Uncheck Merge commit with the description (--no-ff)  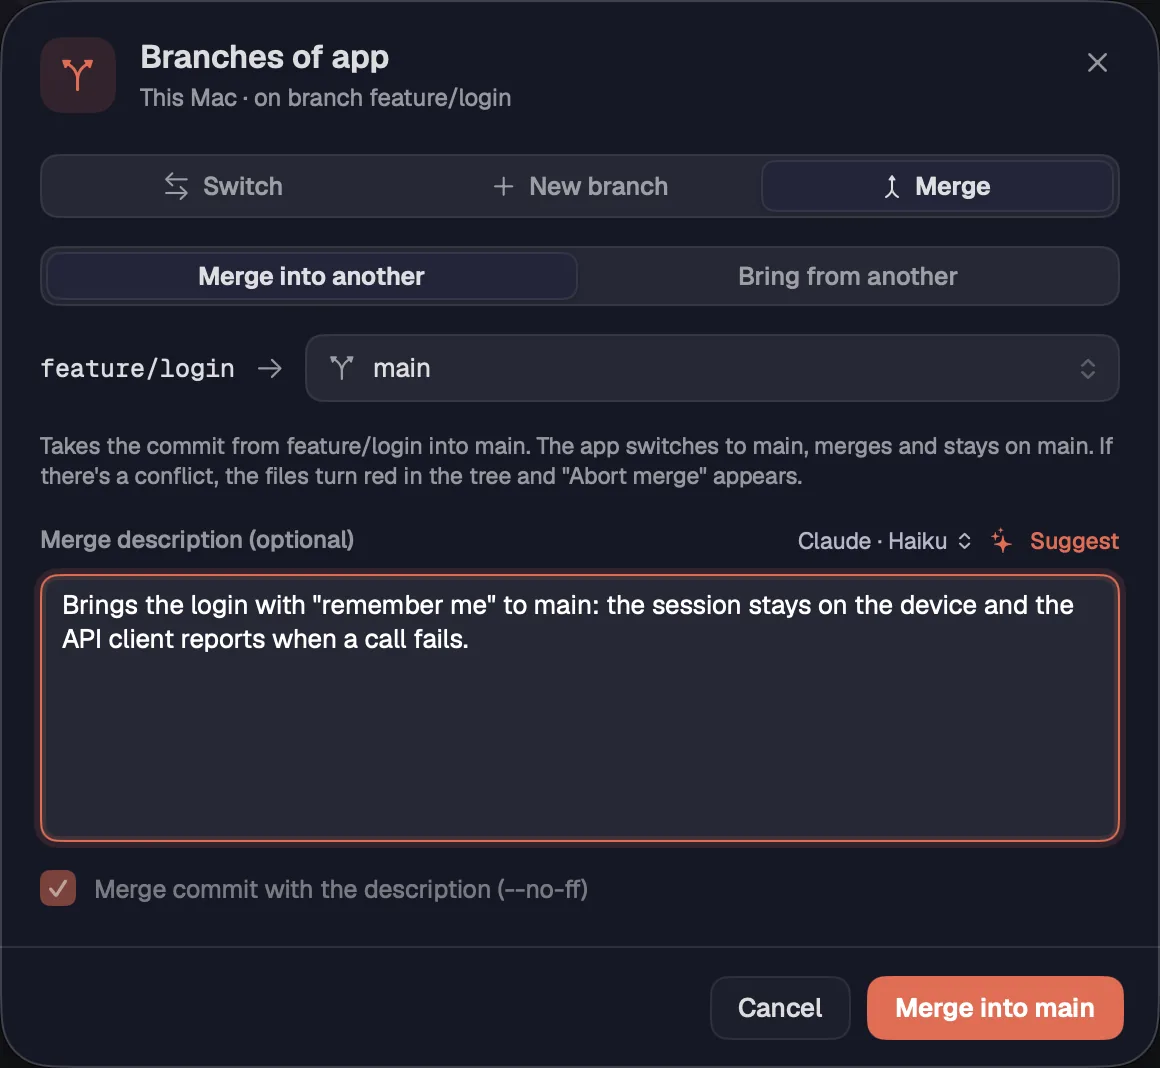pyautogui.click(x=58, y=888)
